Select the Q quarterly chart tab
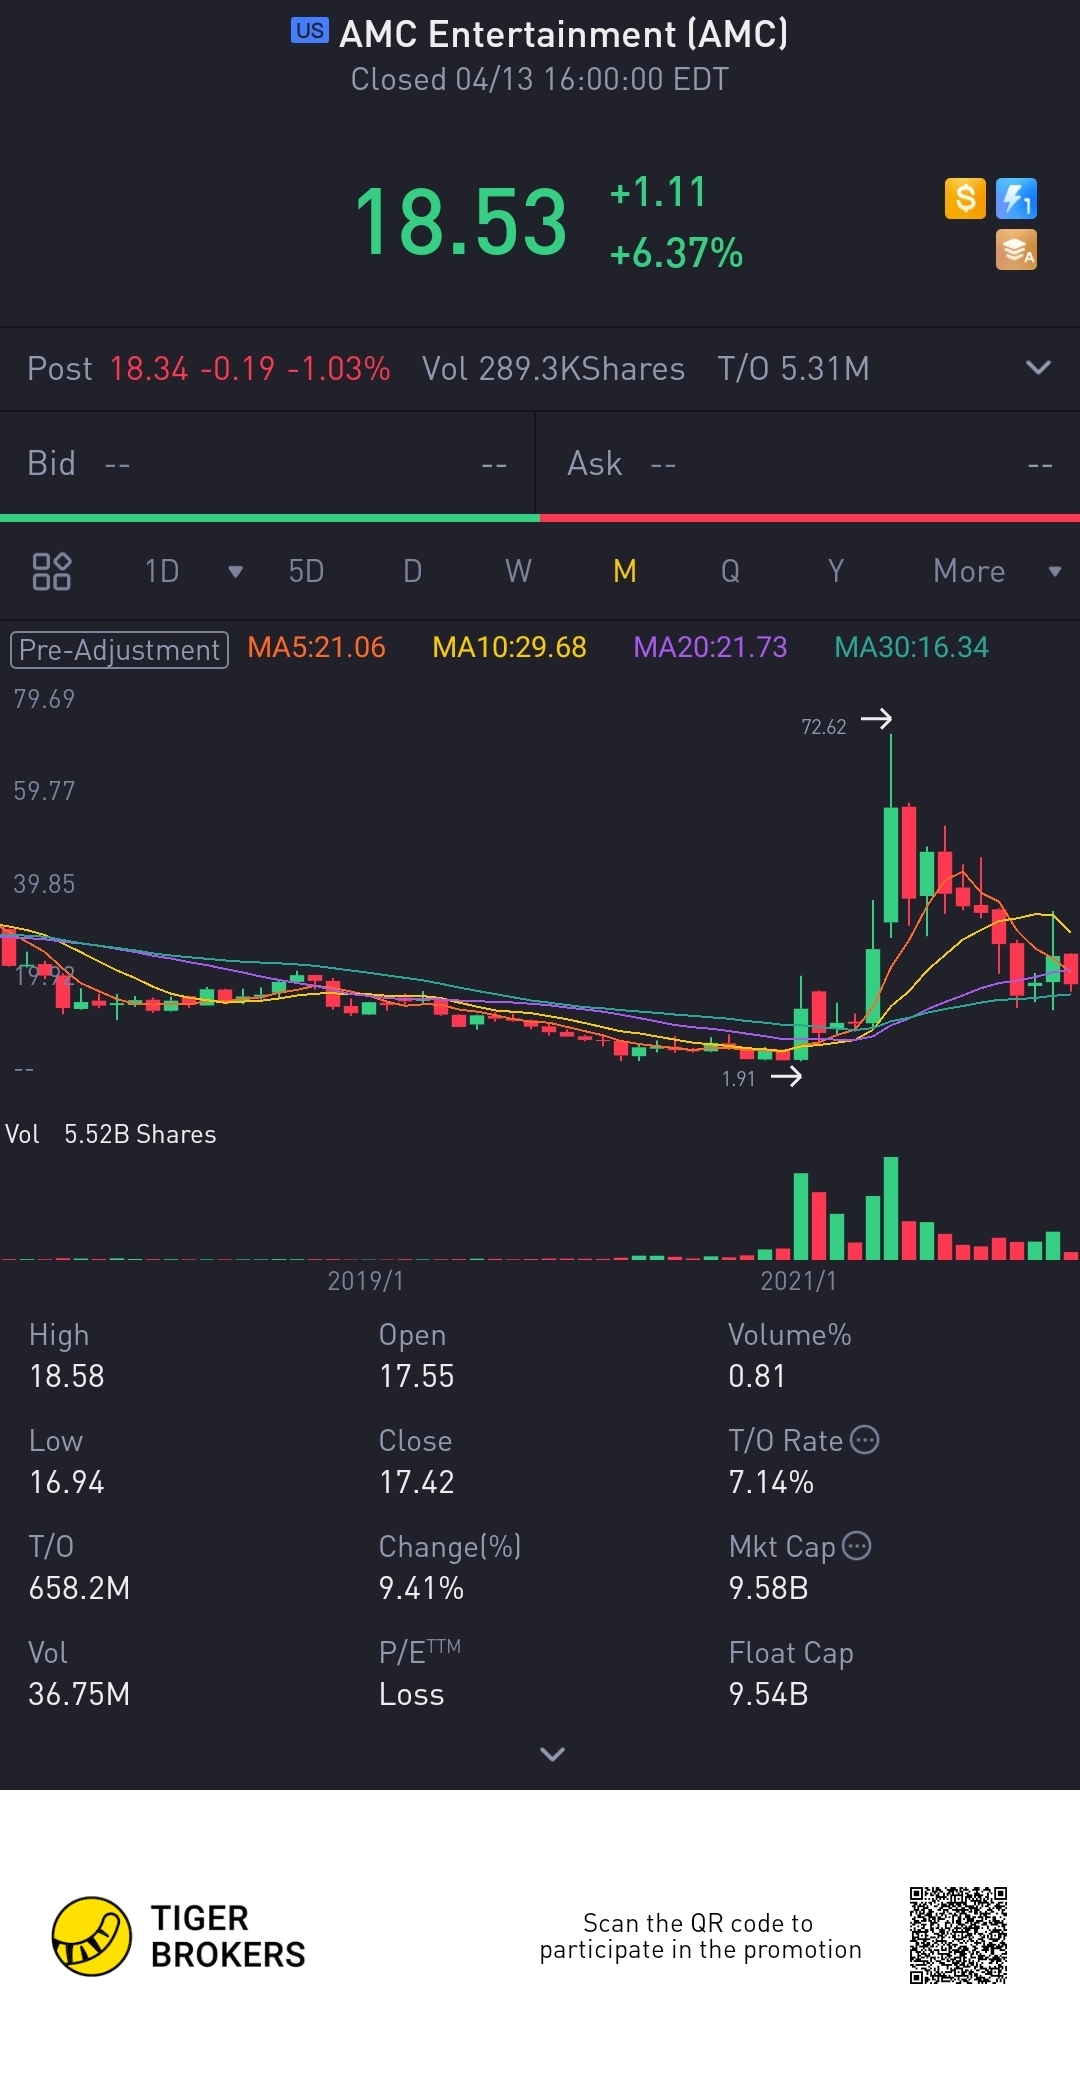1080x2083 pixels. (731, 571)
